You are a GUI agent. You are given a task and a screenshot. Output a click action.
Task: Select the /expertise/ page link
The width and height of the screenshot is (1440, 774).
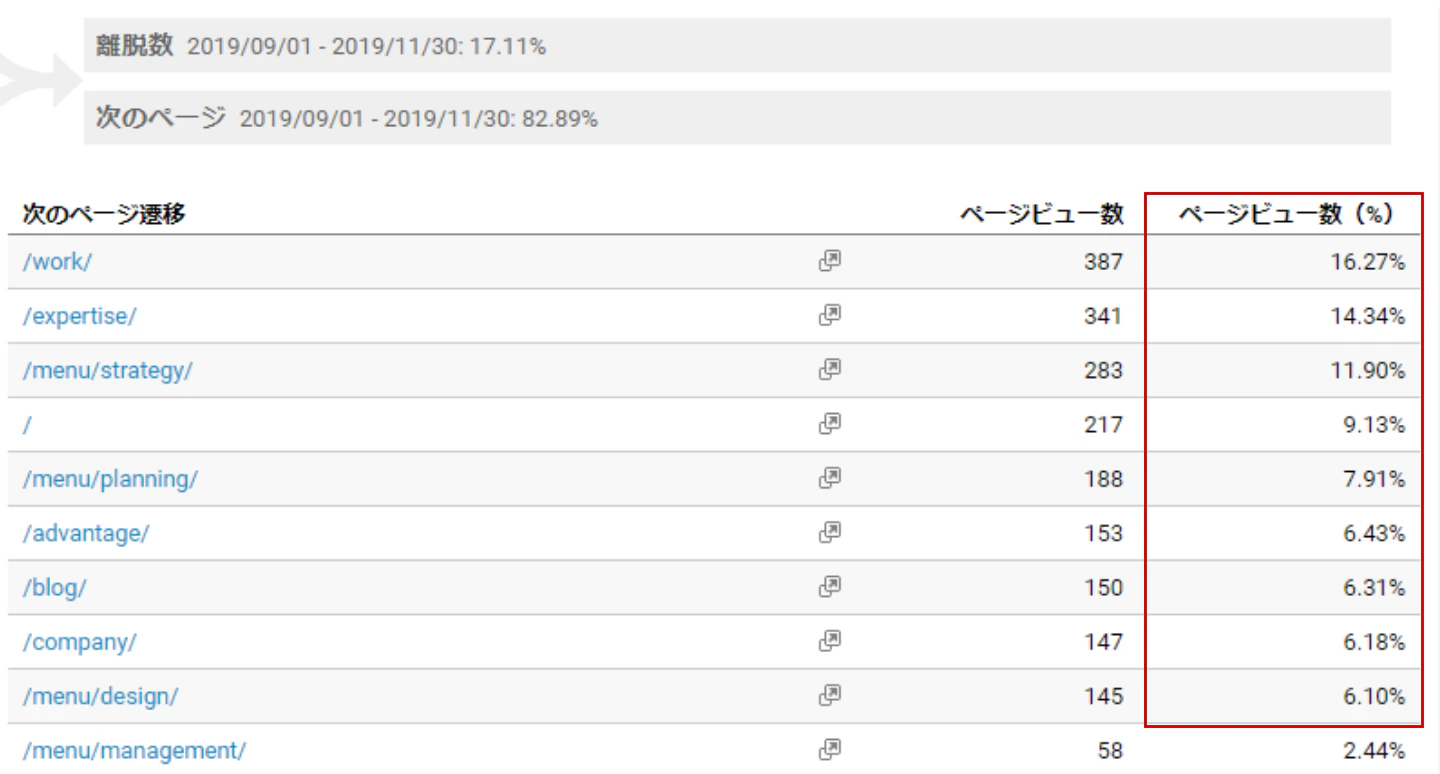point(79,316)
